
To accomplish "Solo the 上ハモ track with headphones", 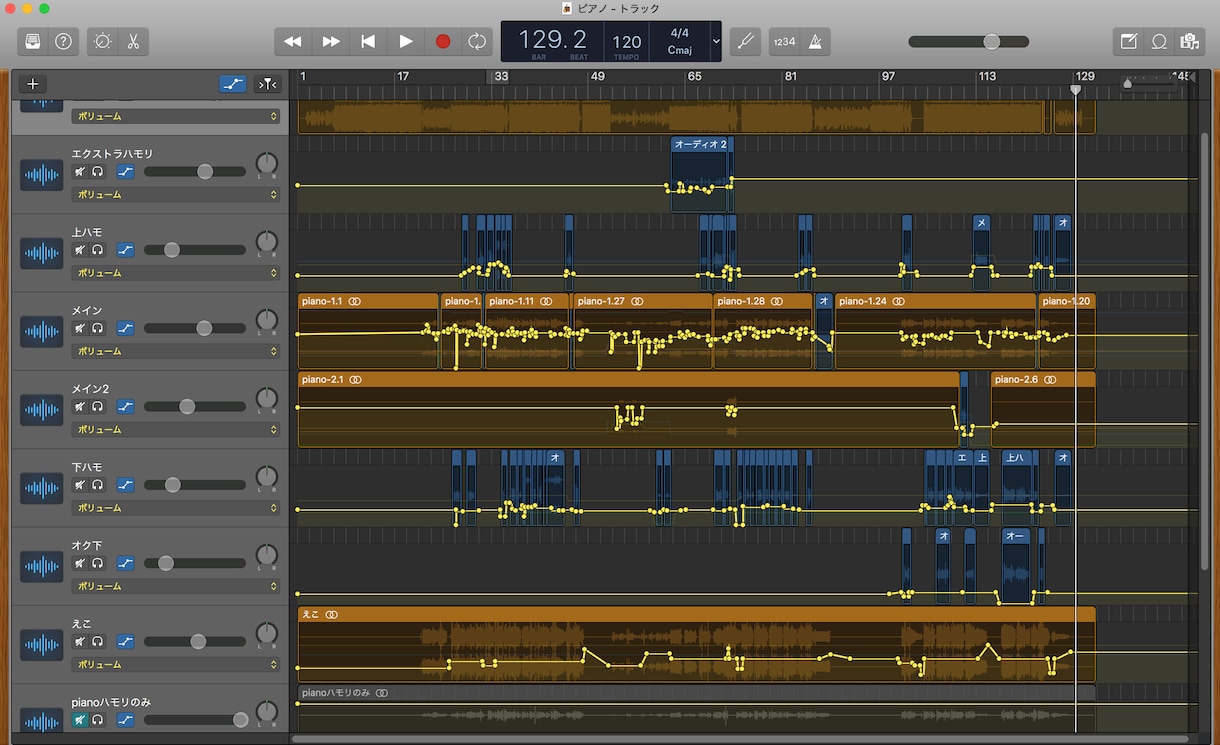I will pyautogui.click(x=97, y=250).
